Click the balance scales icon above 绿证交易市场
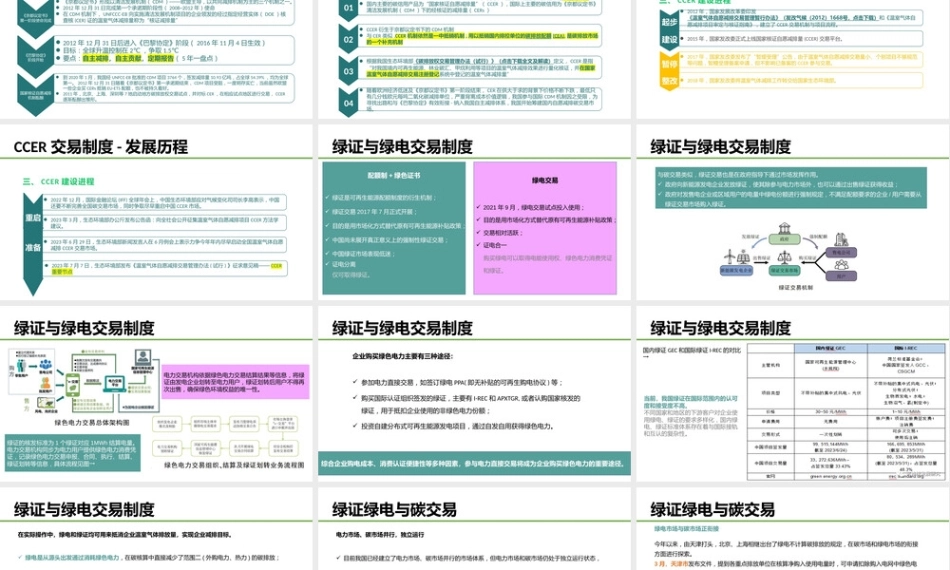 pos(784,257)
